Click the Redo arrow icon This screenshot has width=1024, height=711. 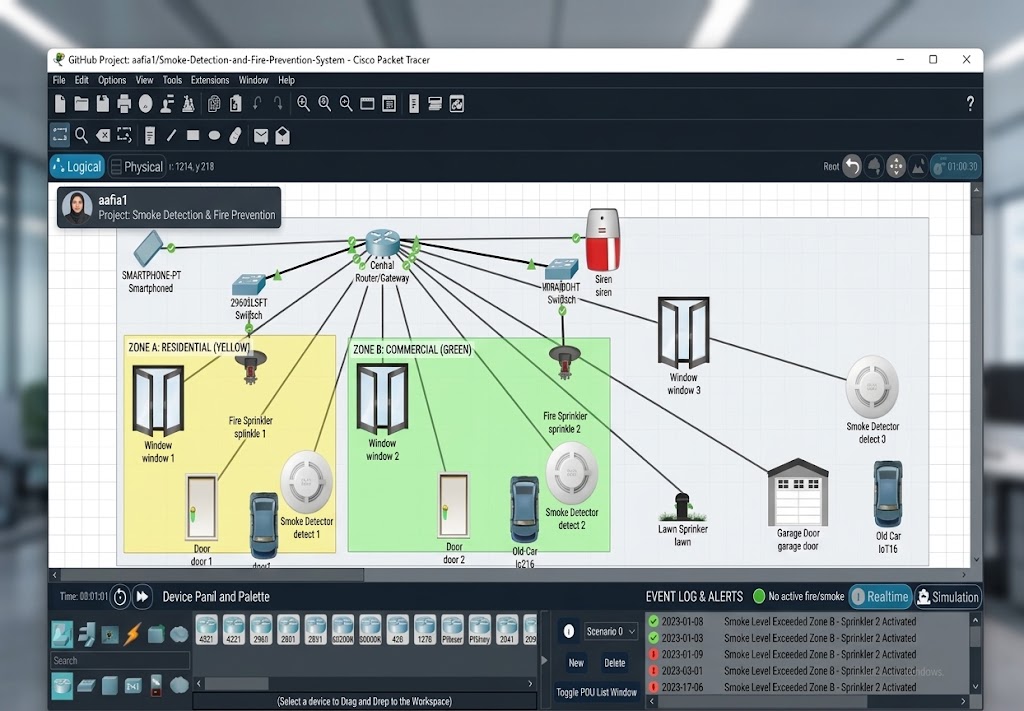tap(279, 104)
